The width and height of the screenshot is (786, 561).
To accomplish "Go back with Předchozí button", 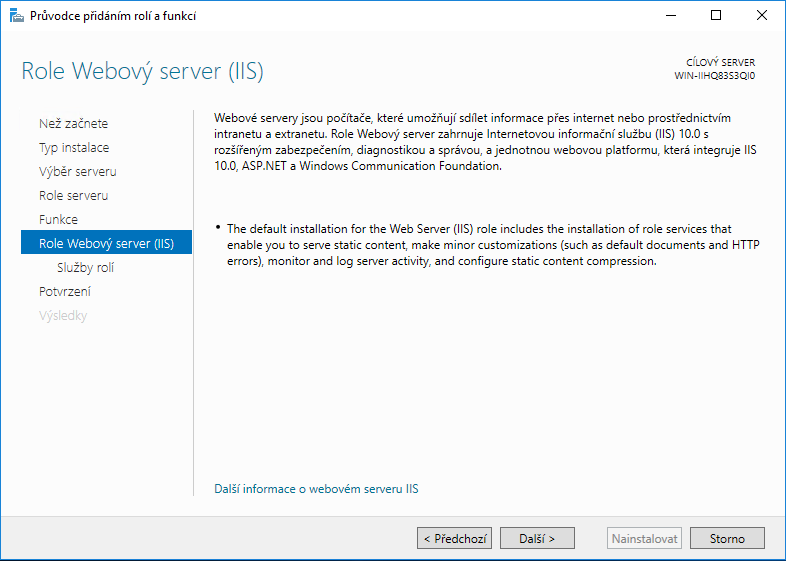I will click(455, 538).
